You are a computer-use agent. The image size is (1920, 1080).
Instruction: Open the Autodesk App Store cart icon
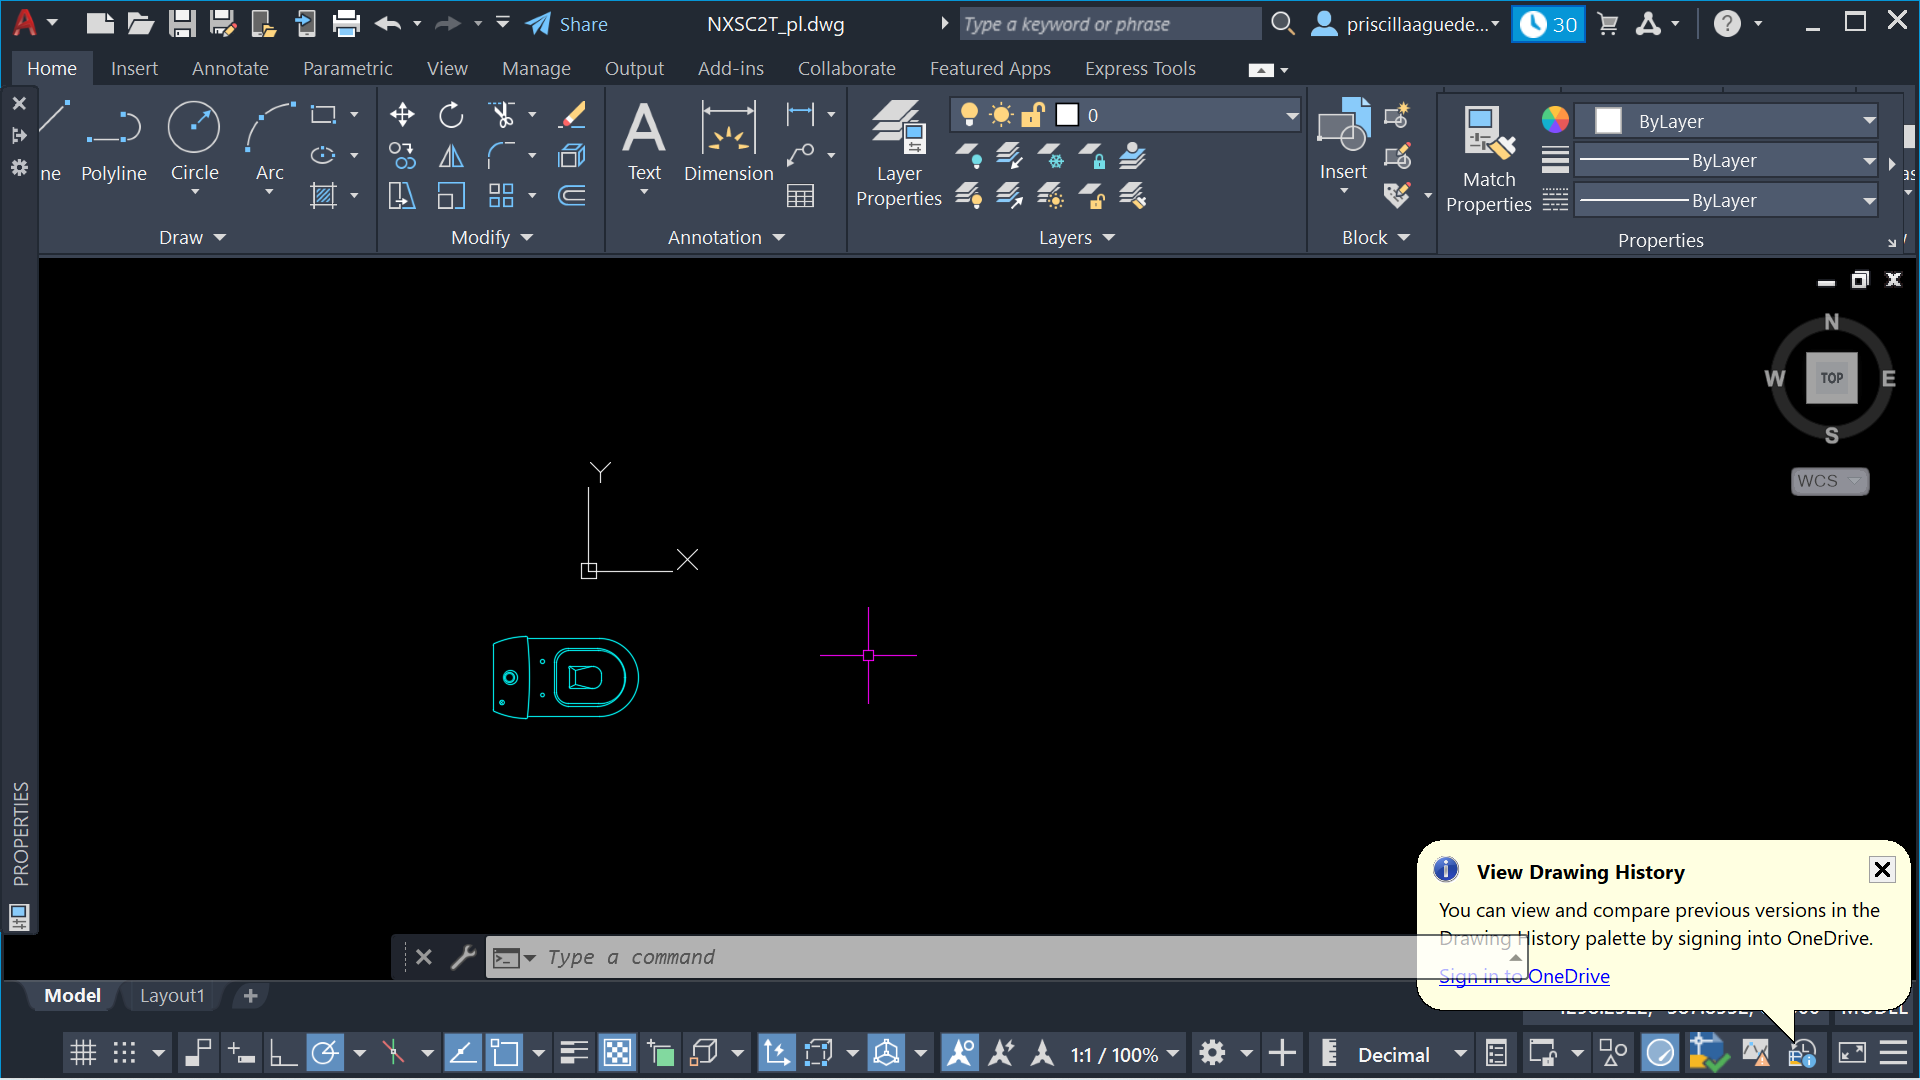point(1608,24)
